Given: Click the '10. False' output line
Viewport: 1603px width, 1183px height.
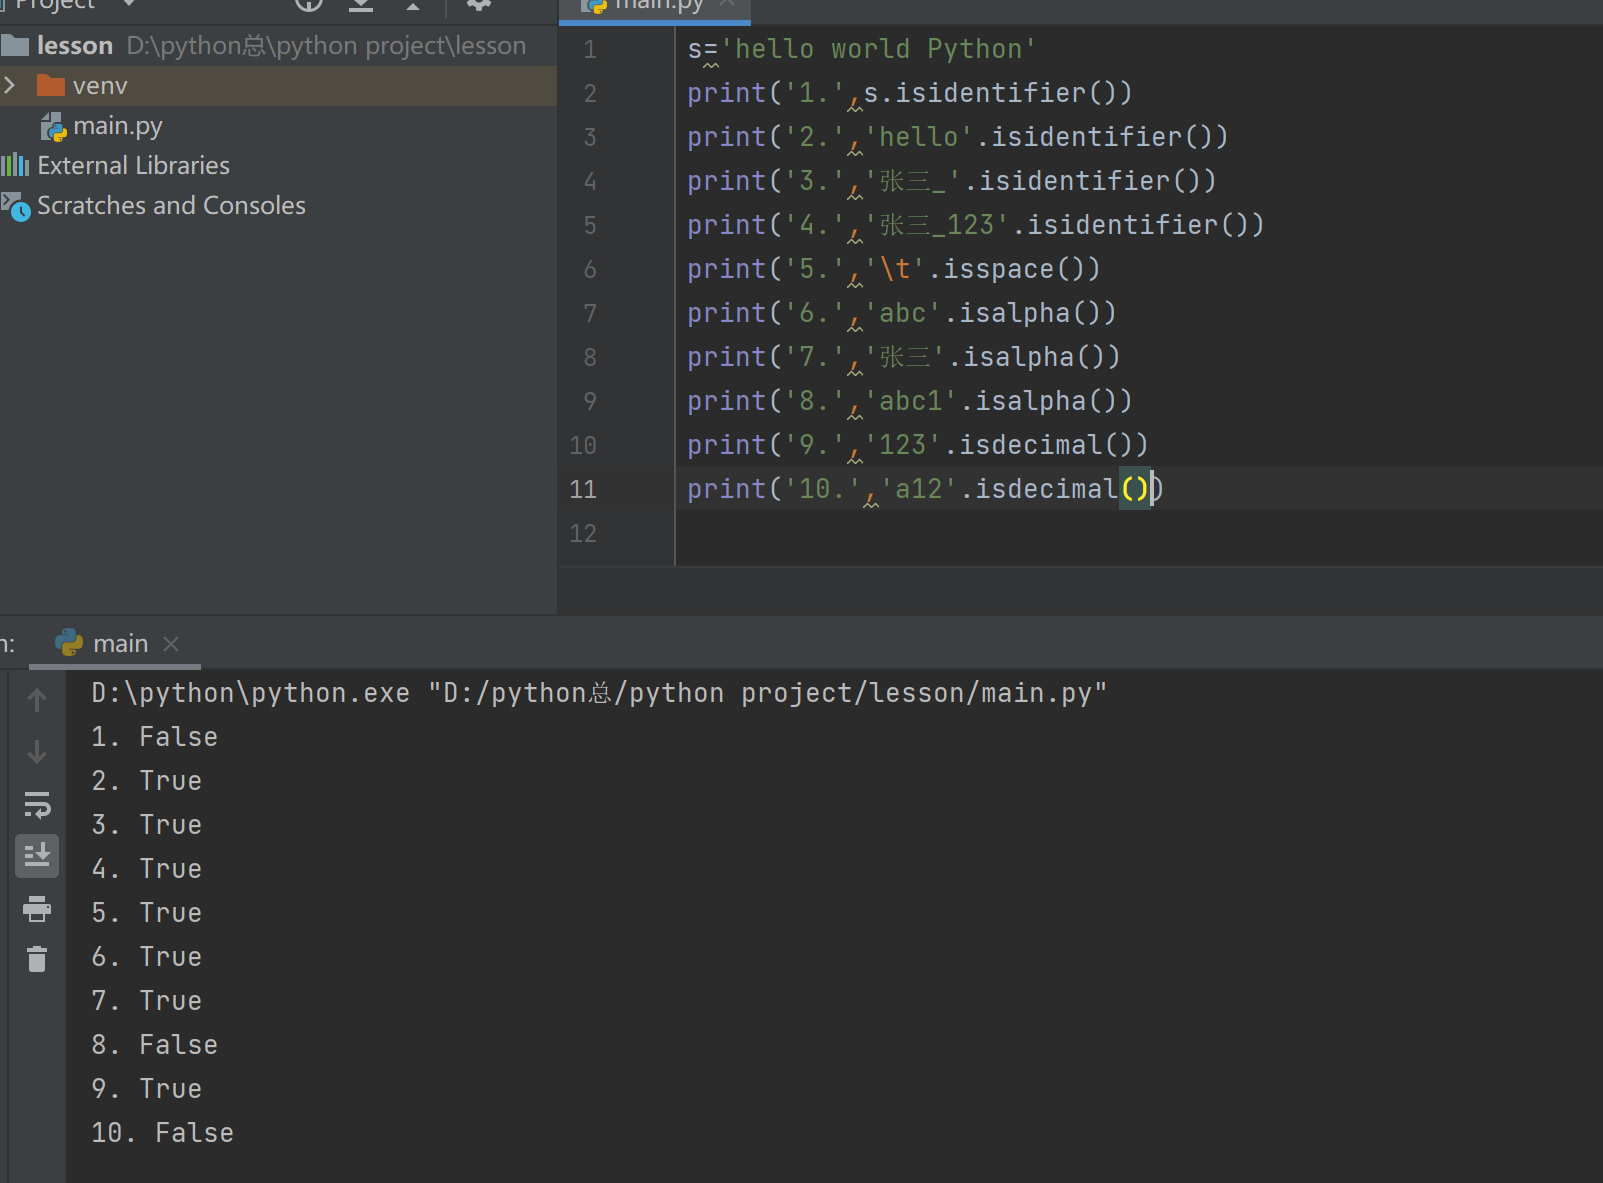Looking at the screenshot, I should tap(162, 1133).
